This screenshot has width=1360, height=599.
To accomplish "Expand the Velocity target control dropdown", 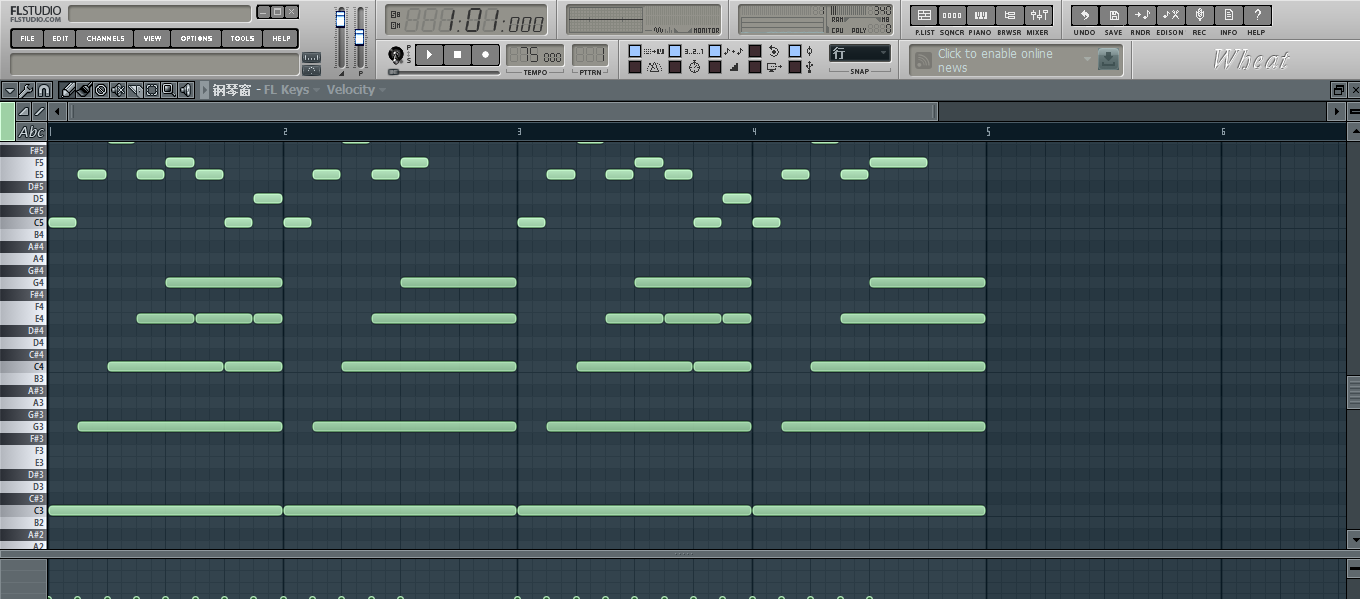I will point(355,90).
